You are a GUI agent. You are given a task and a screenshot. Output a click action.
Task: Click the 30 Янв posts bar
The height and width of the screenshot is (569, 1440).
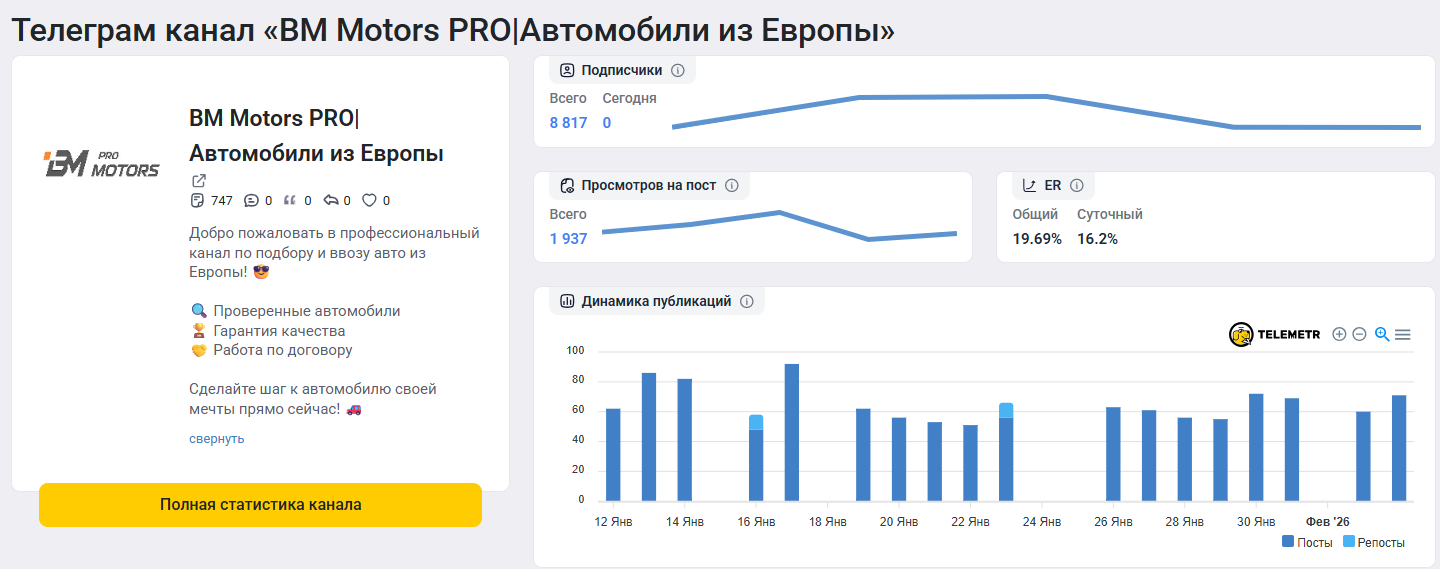pos(1256,447)
